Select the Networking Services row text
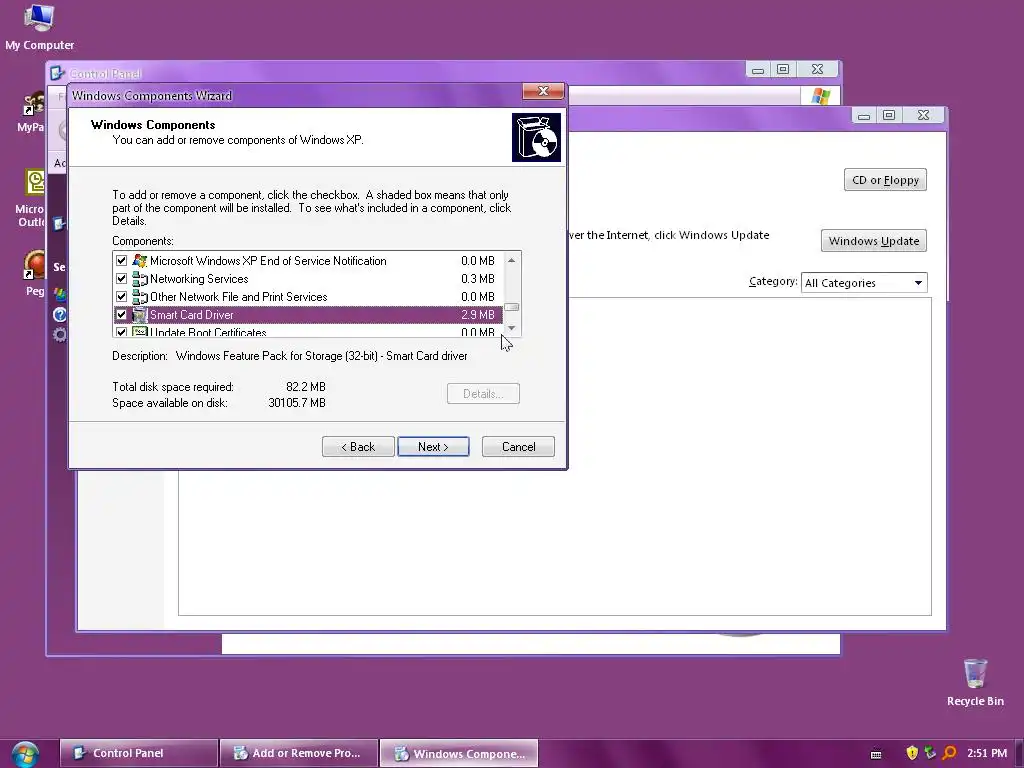The height and width of the screenshot is (768, 1024). pos(199,279)
